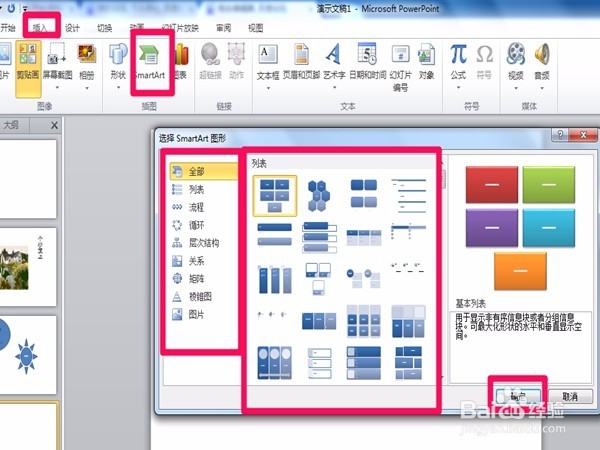Screen dimensions: 600x450
Task: Open the 视图 ribbon tab
Action: click(x=255, y=28)
